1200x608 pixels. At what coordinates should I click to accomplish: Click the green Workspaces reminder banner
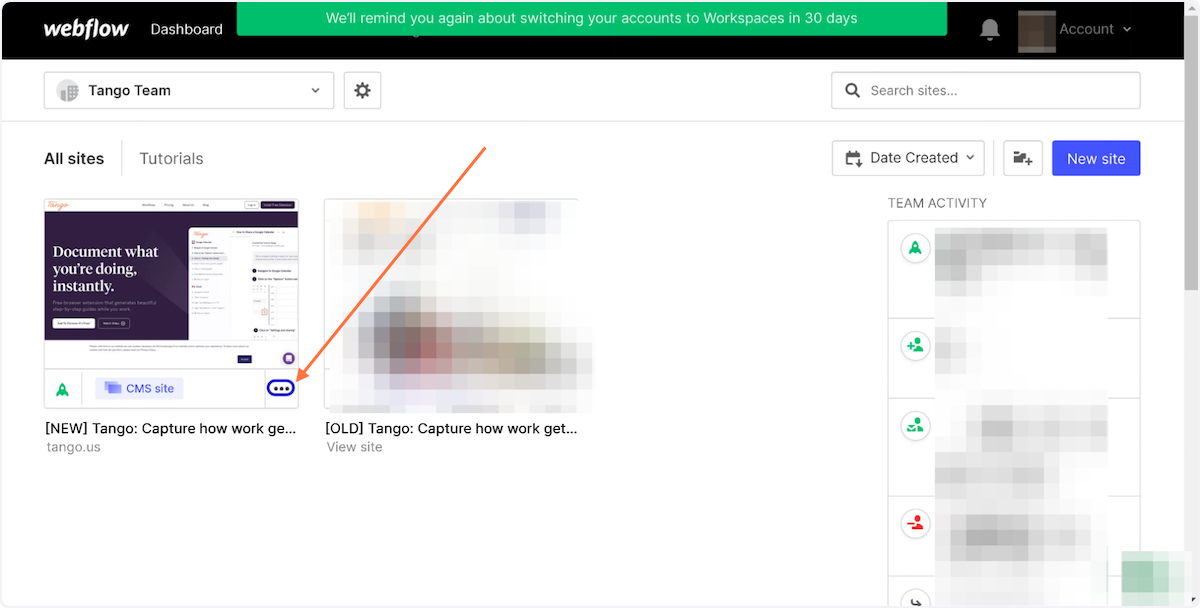pos(592,18)
